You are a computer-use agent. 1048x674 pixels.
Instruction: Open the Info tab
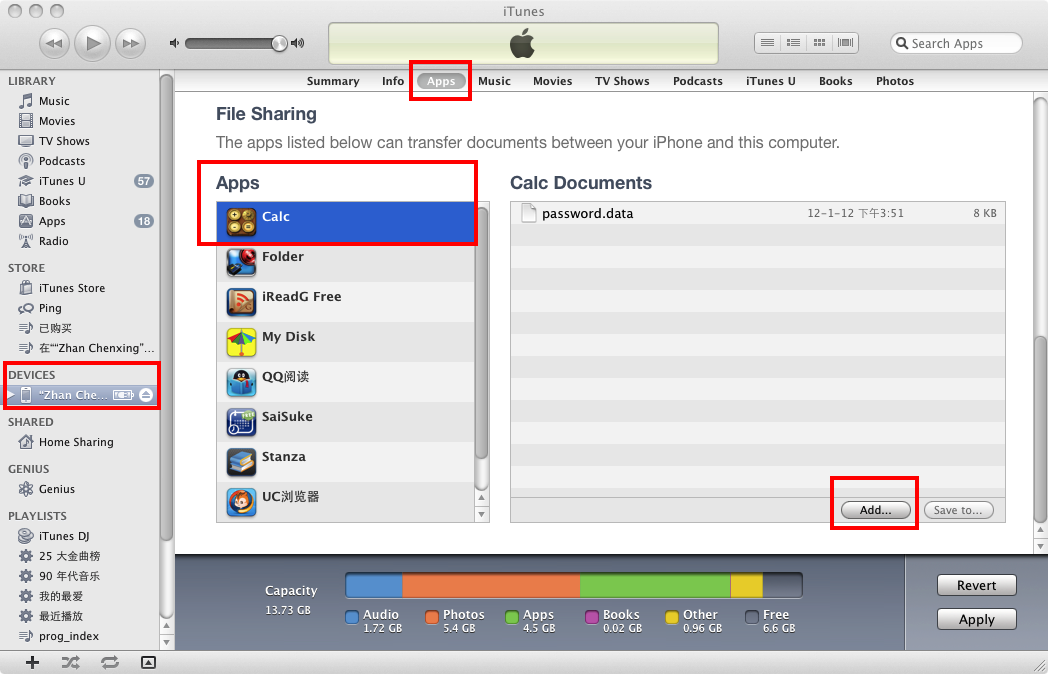tap(393, 81)
